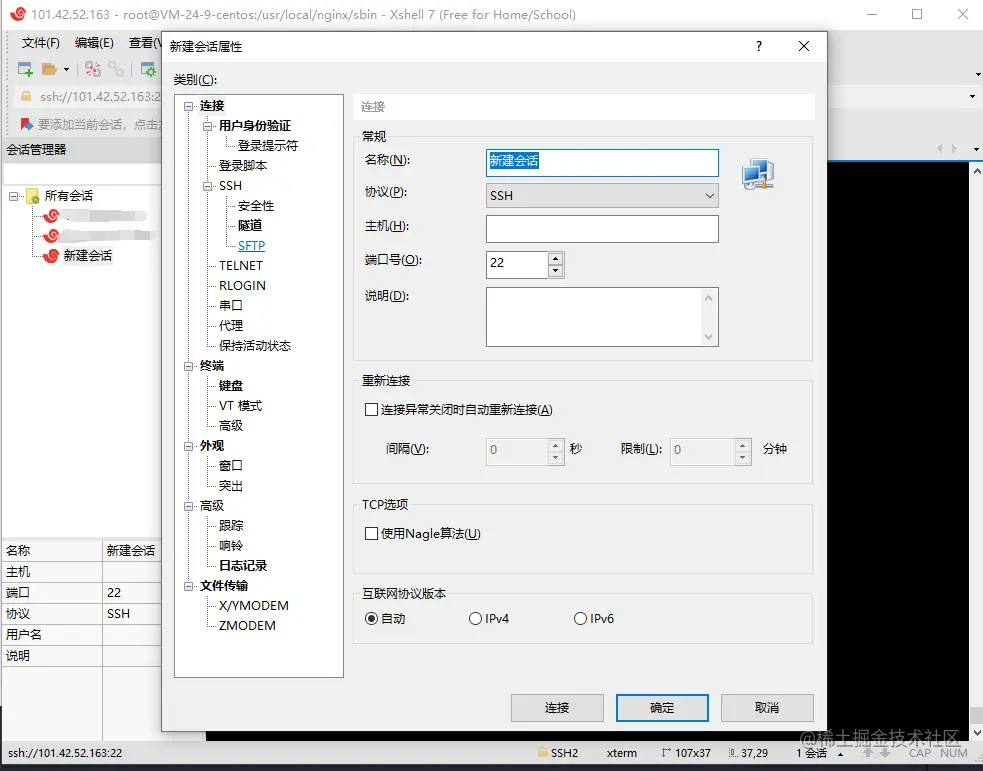Select 代理 in category tree

(x=231, y=326)
